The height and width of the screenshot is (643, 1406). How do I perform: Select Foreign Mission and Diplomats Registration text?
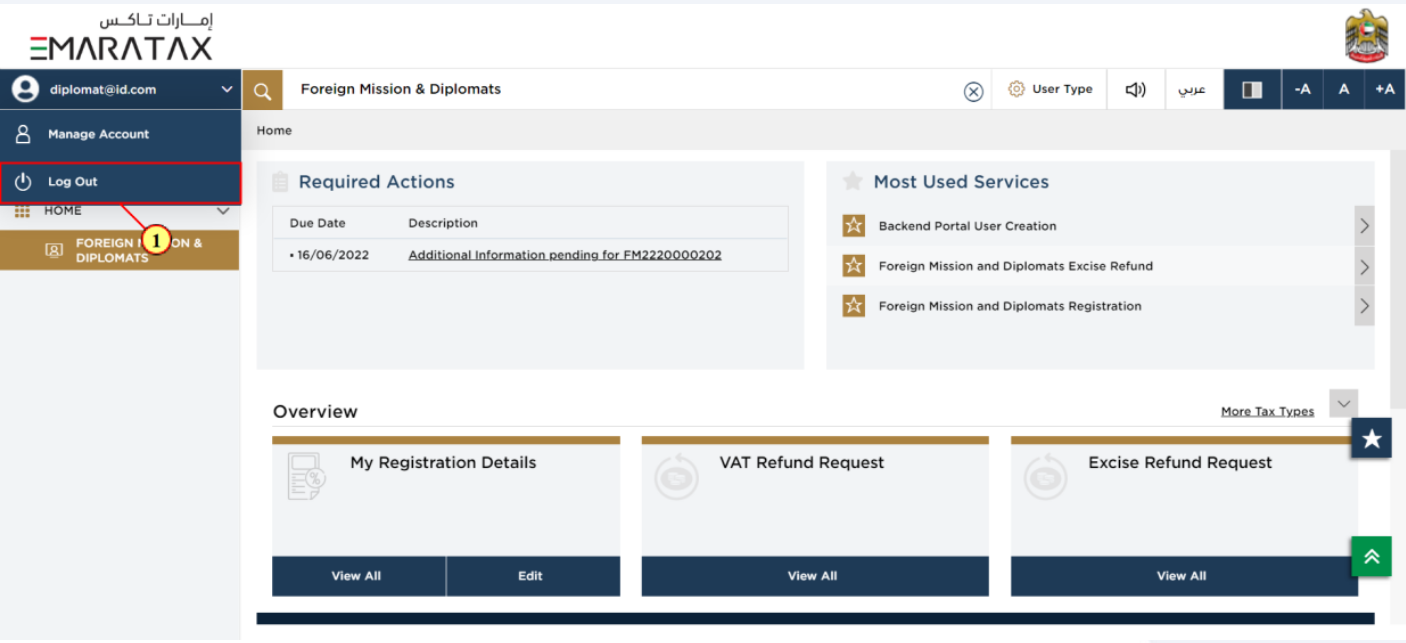click(x=1010, y=306)
